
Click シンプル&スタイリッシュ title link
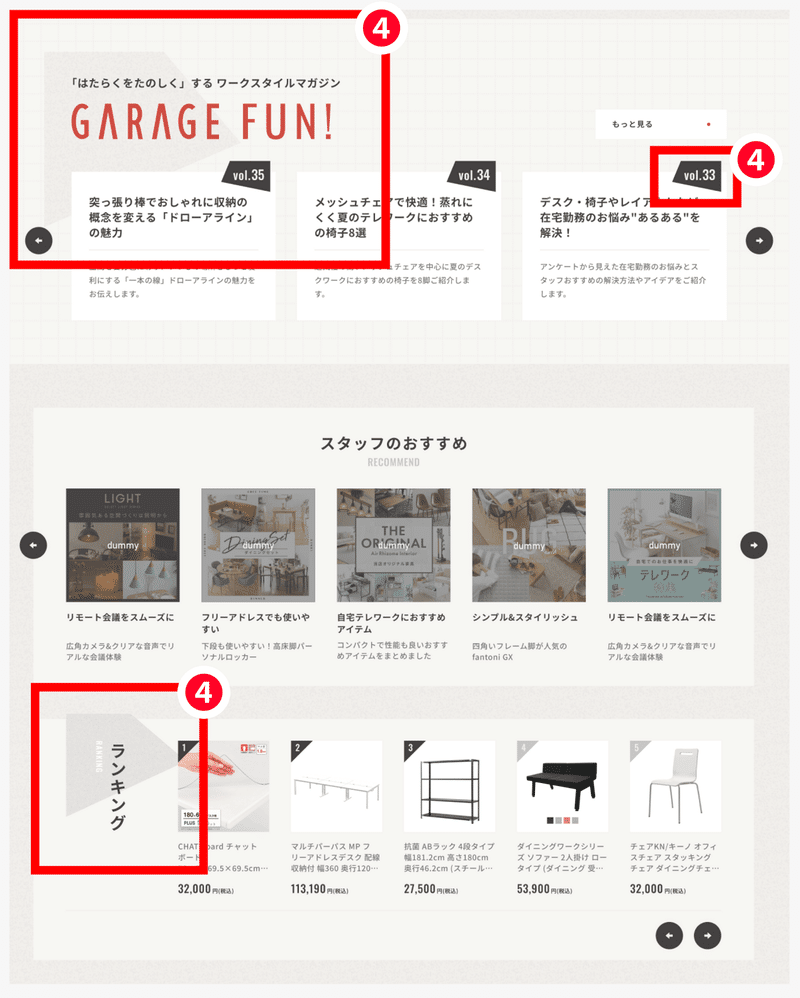525,617
